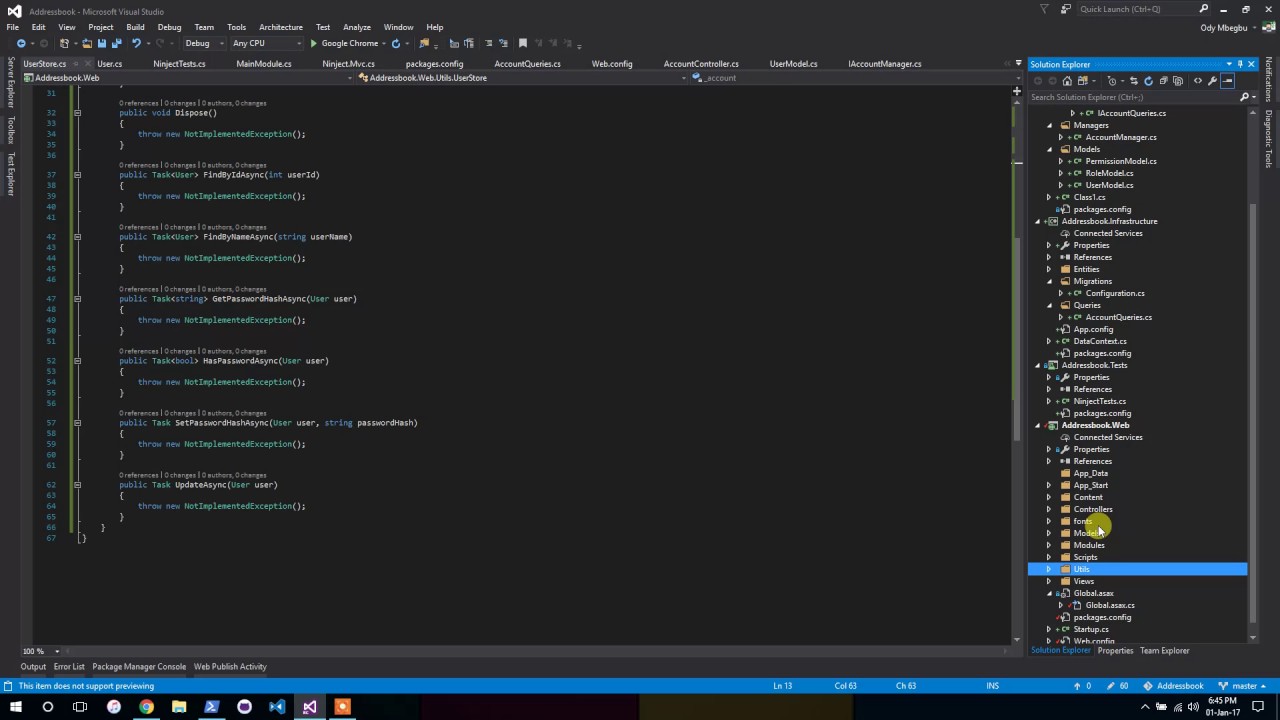Screen dimensions: 1280x720
Task: Click the Pending Changes Filter icon
Action: pos(1111,81)
